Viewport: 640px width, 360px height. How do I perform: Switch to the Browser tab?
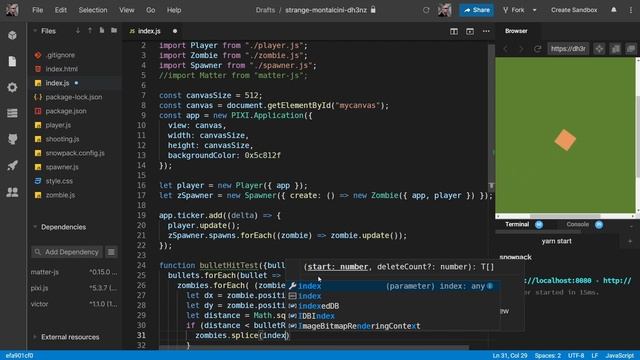pyautogui.click(x=516, y=31)
